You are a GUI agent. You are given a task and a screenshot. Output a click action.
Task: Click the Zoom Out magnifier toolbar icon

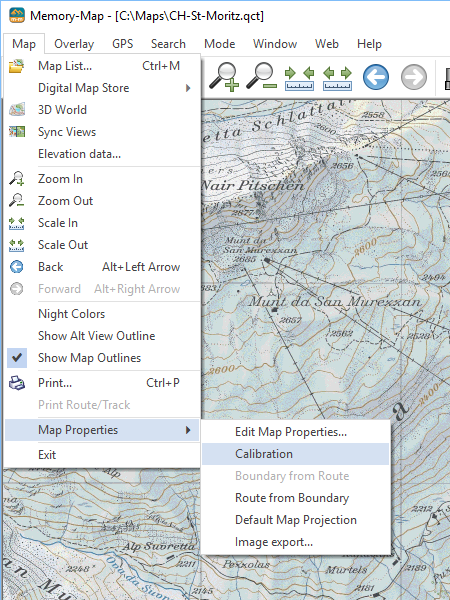[261, 77]
